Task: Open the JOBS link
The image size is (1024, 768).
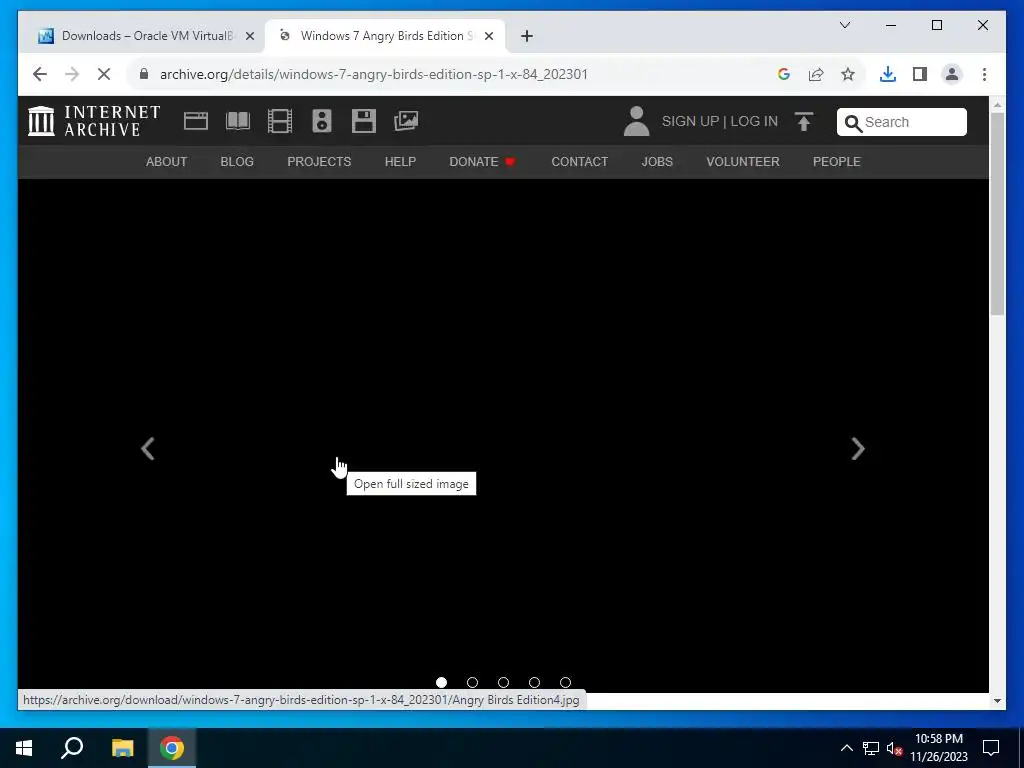Action: tap(657, 162)
